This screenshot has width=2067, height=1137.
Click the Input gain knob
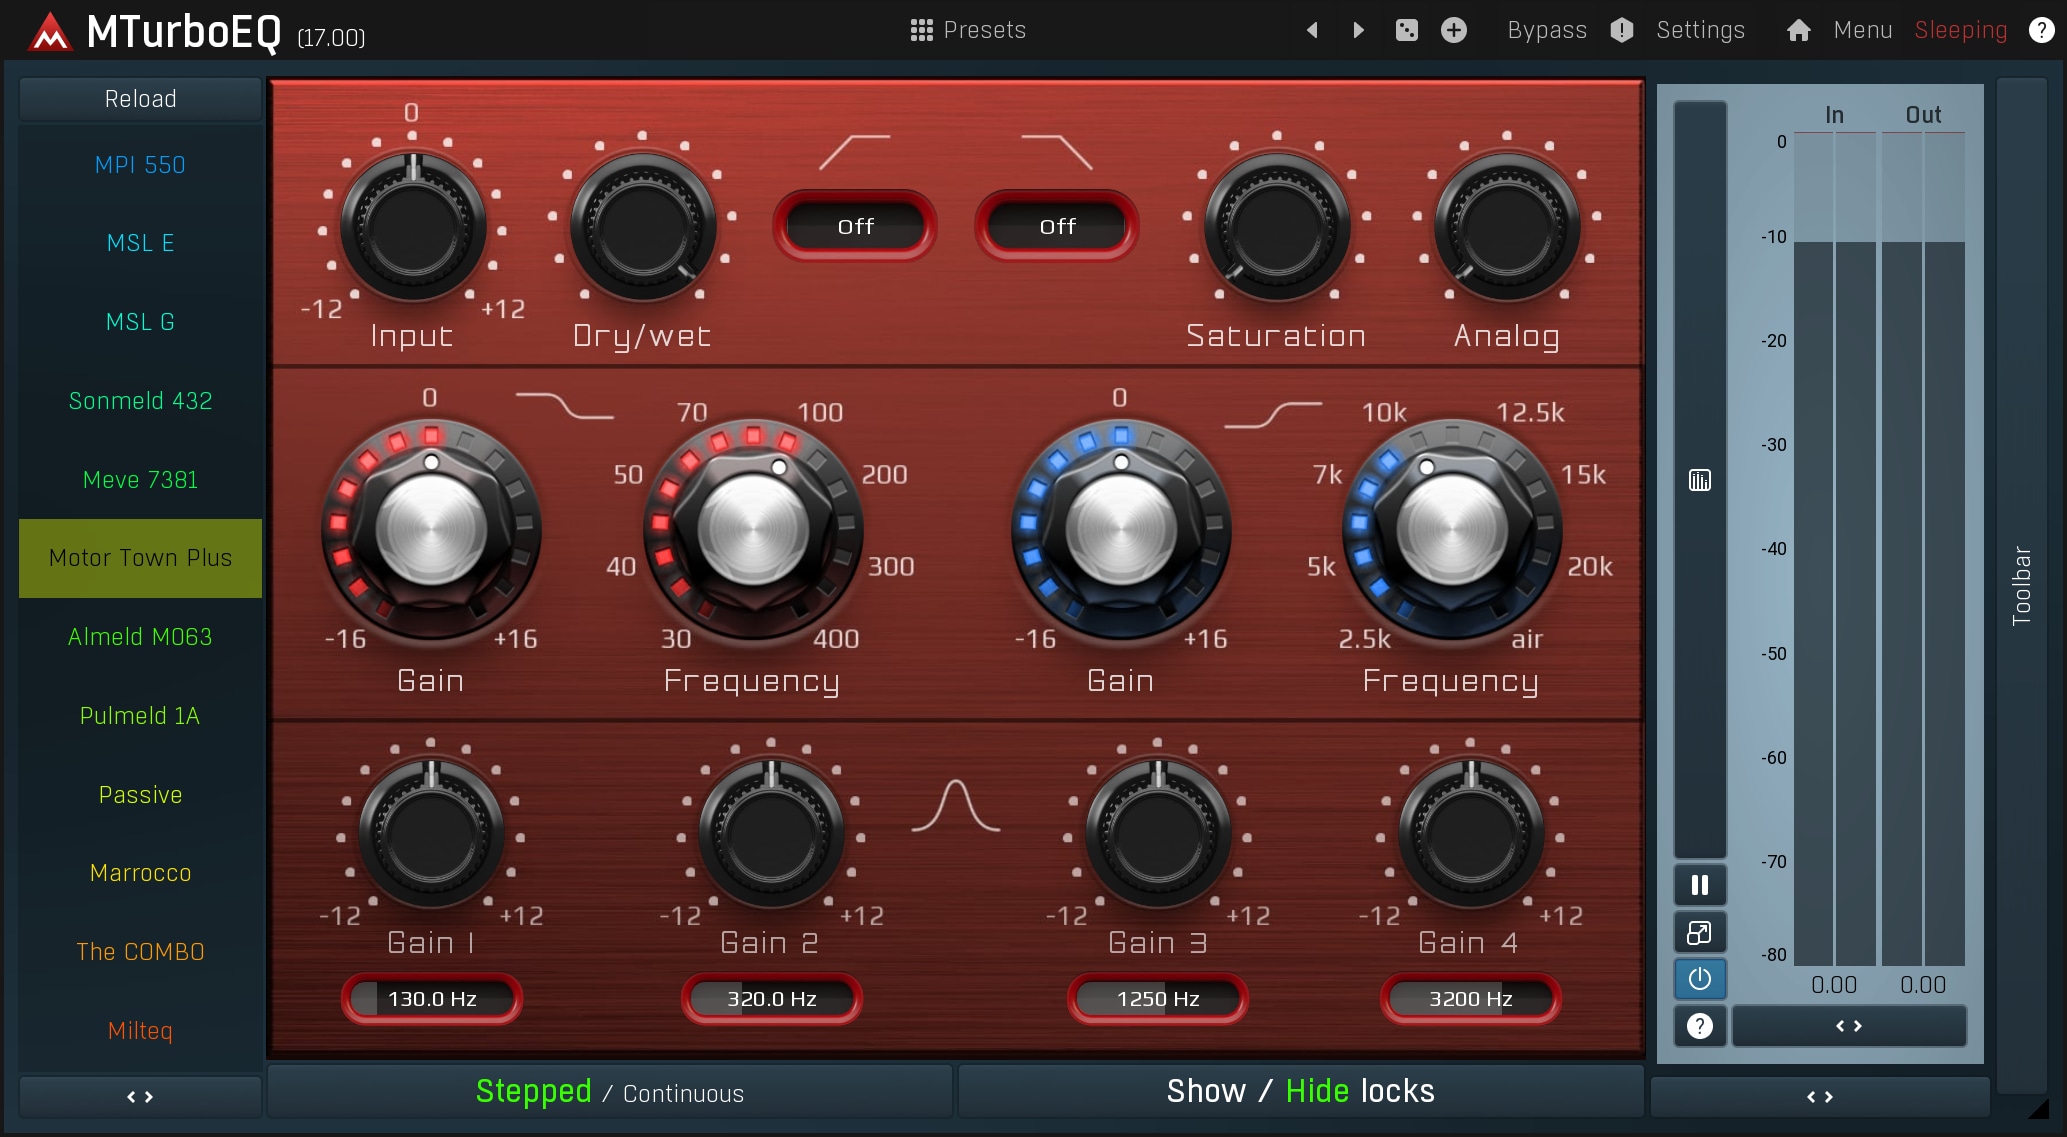pos(412,228)
